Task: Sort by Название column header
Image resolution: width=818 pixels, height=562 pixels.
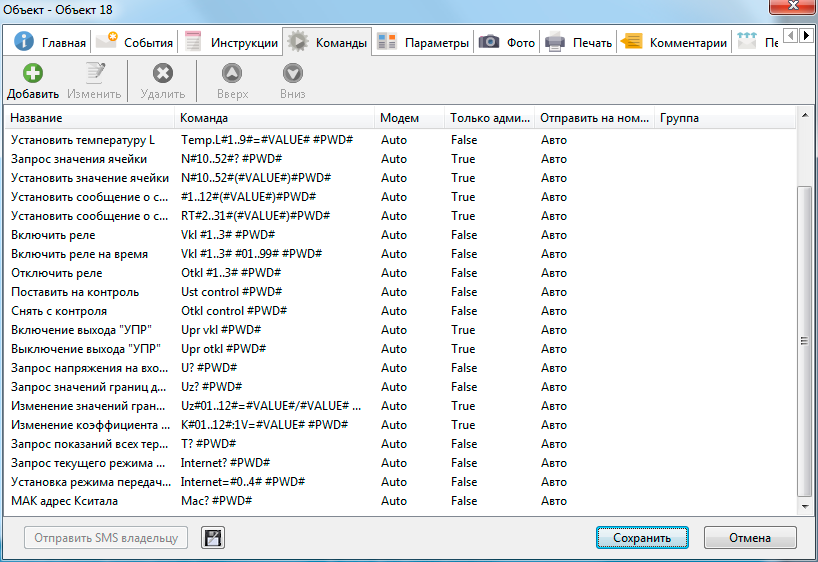Action: (x=90, y=118)
